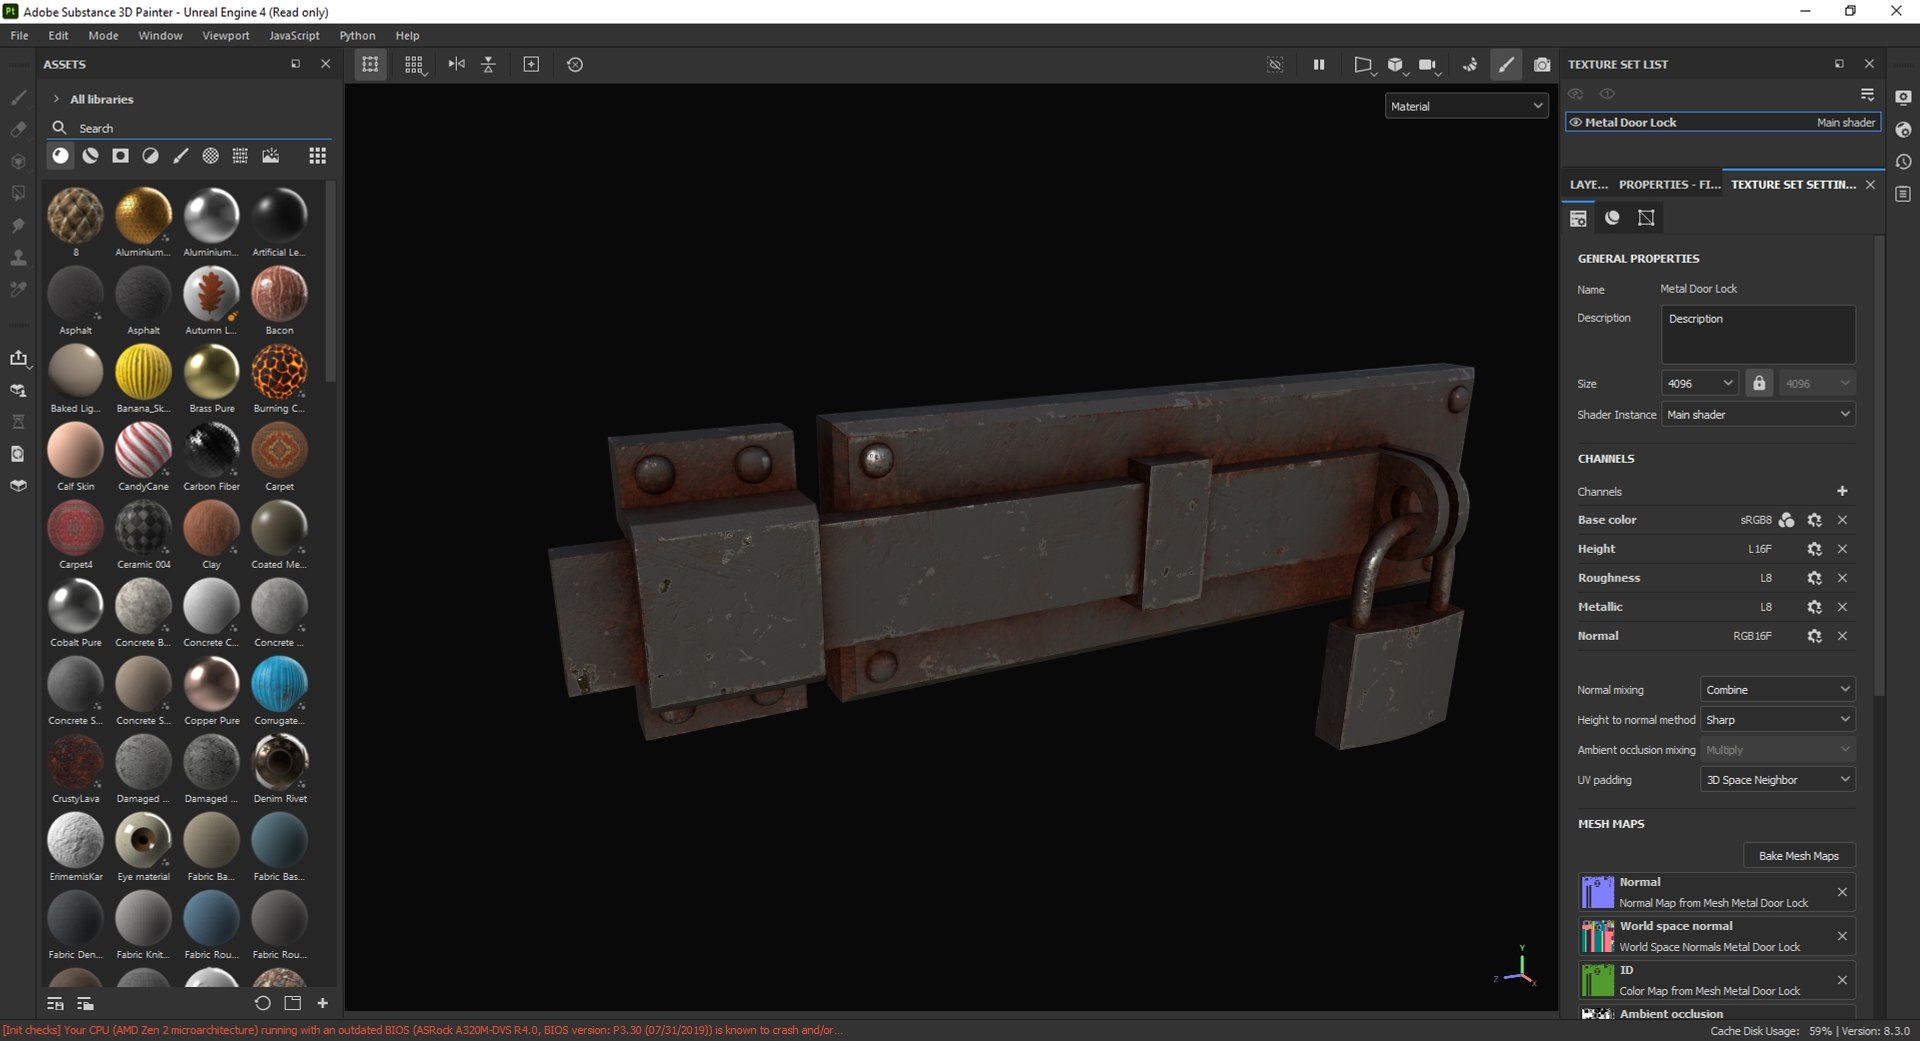
Task: Switch to Properties - Fill tab
Action: coord(1669,184)
